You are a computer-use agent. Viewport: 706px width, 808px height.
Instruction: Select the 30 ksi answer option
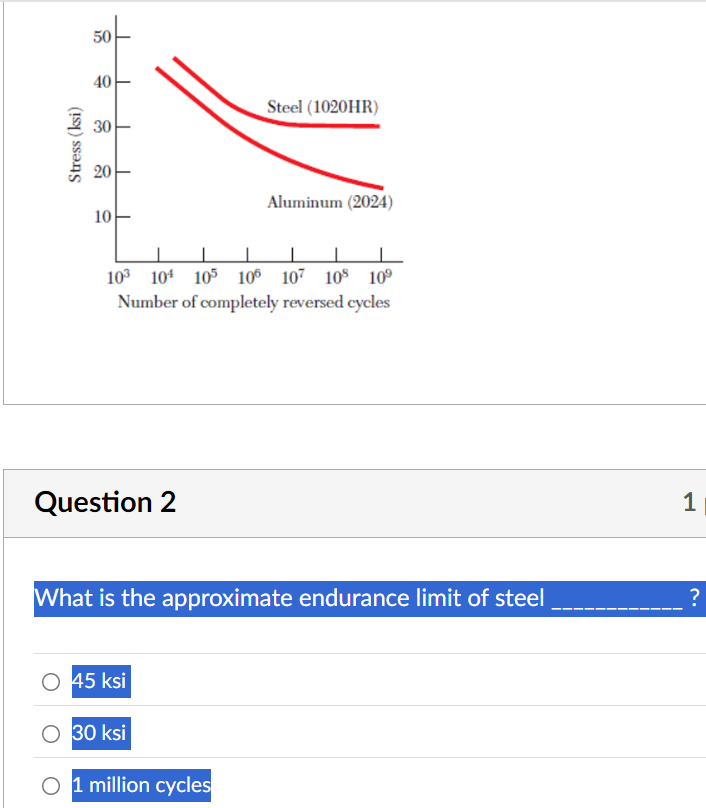tap(50, 733)
